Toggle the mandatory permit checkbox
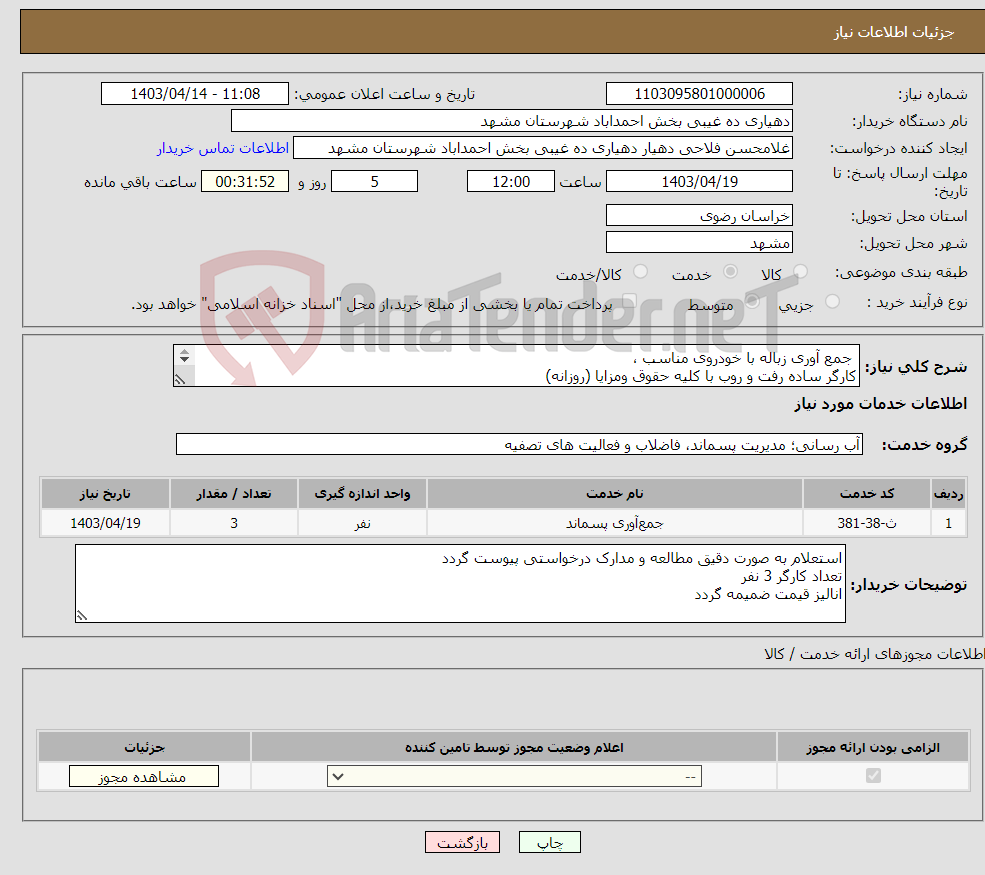The height and width of the screenshot is (875, 985). pos(873,776)
